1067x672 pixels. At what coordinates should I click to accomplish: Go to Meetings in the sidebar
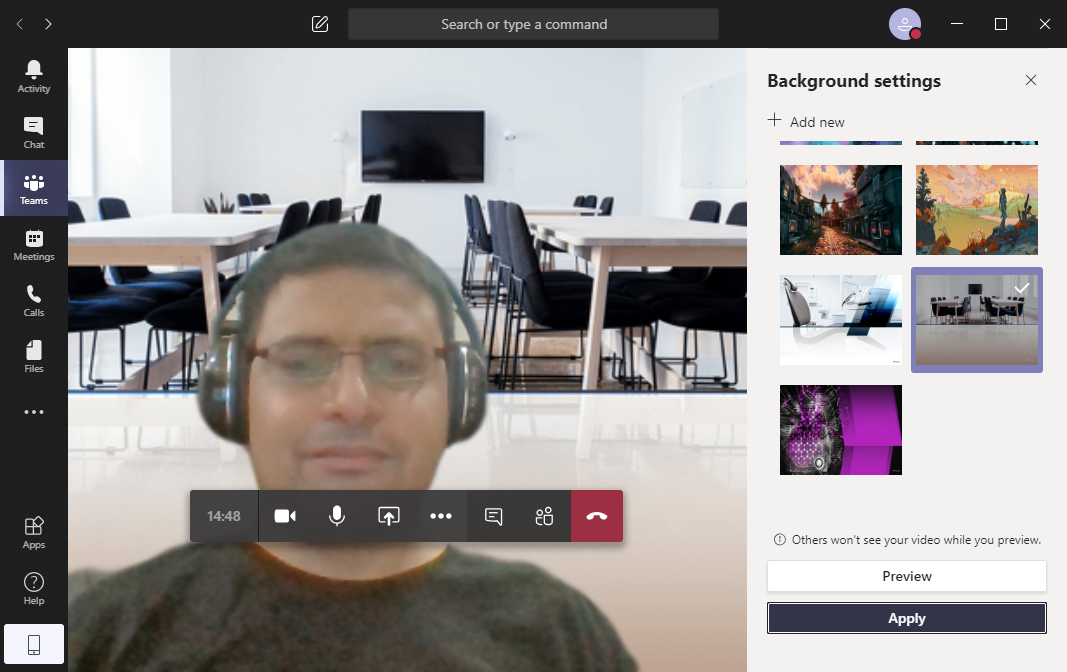[34, 245]
